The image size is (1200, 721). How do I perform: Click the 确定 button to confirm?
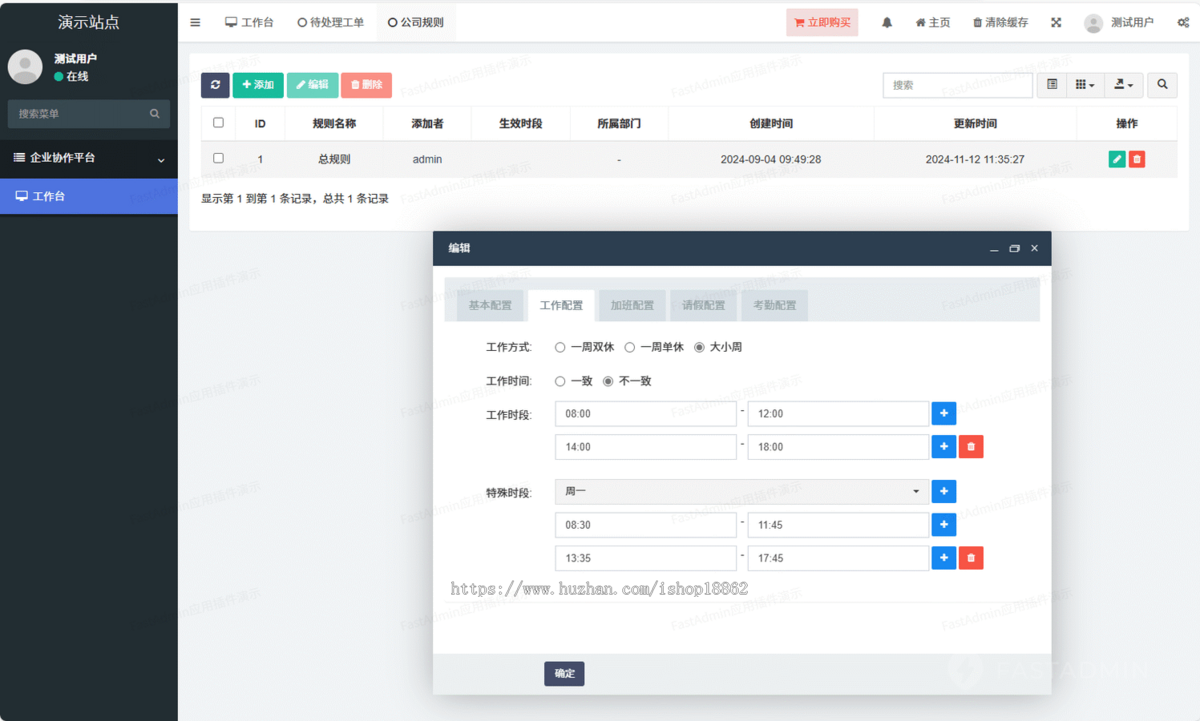click(x=564, y=673)
